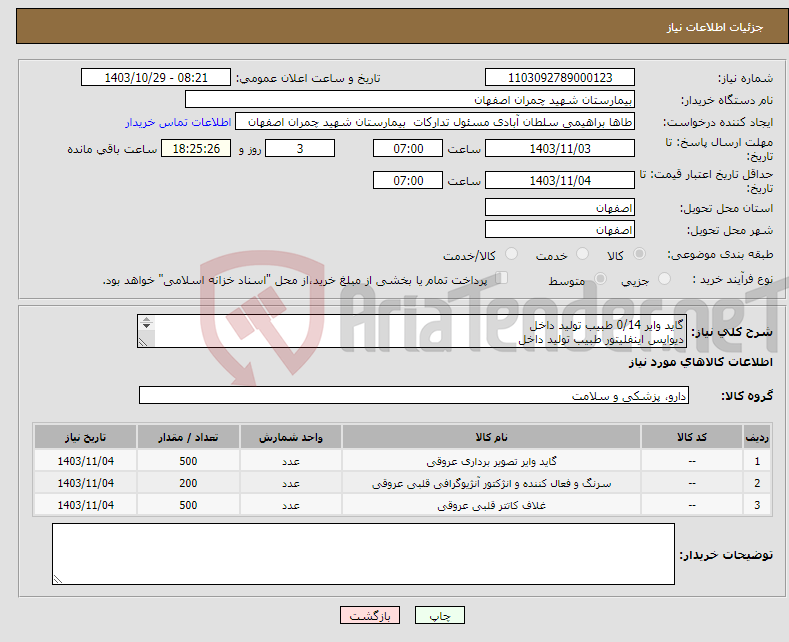Select the خدمت radio button
Image resolution: width=789 pixels, height=642 pixels.
point(582,254)
